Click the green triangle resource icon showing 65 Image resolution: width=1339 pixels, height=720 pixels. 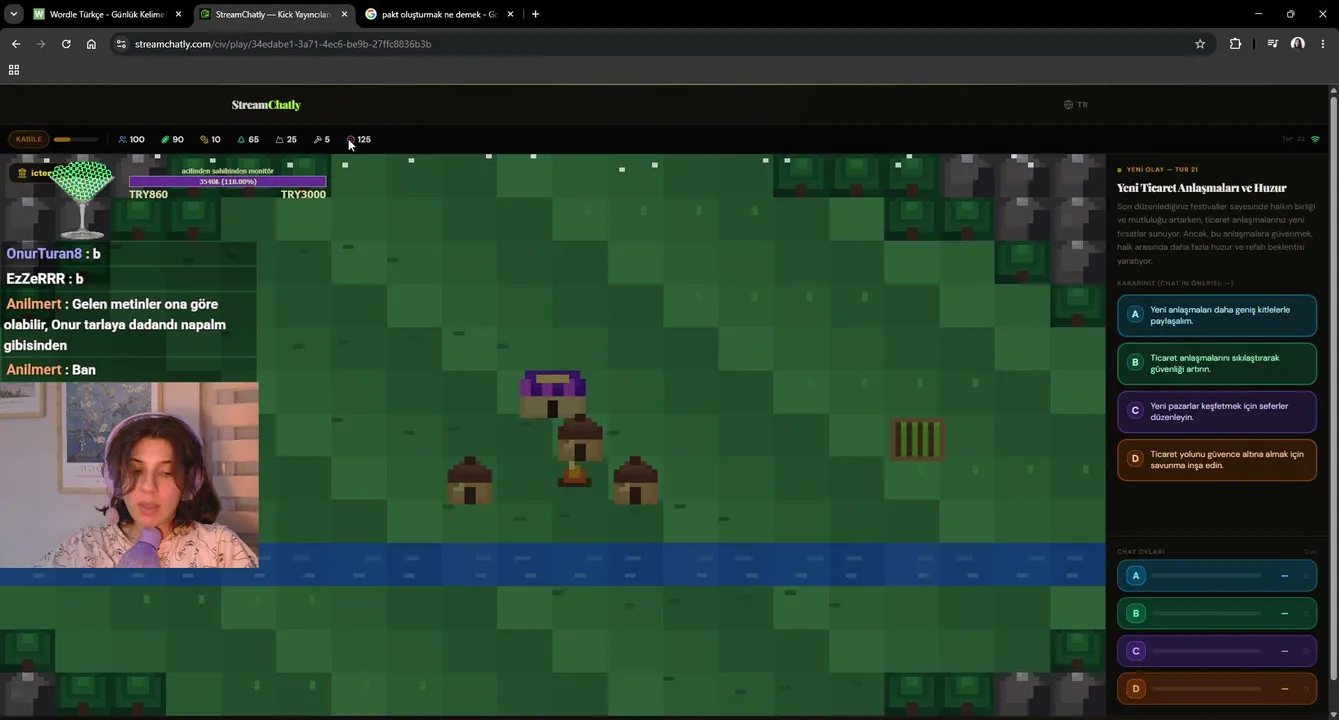241,140
